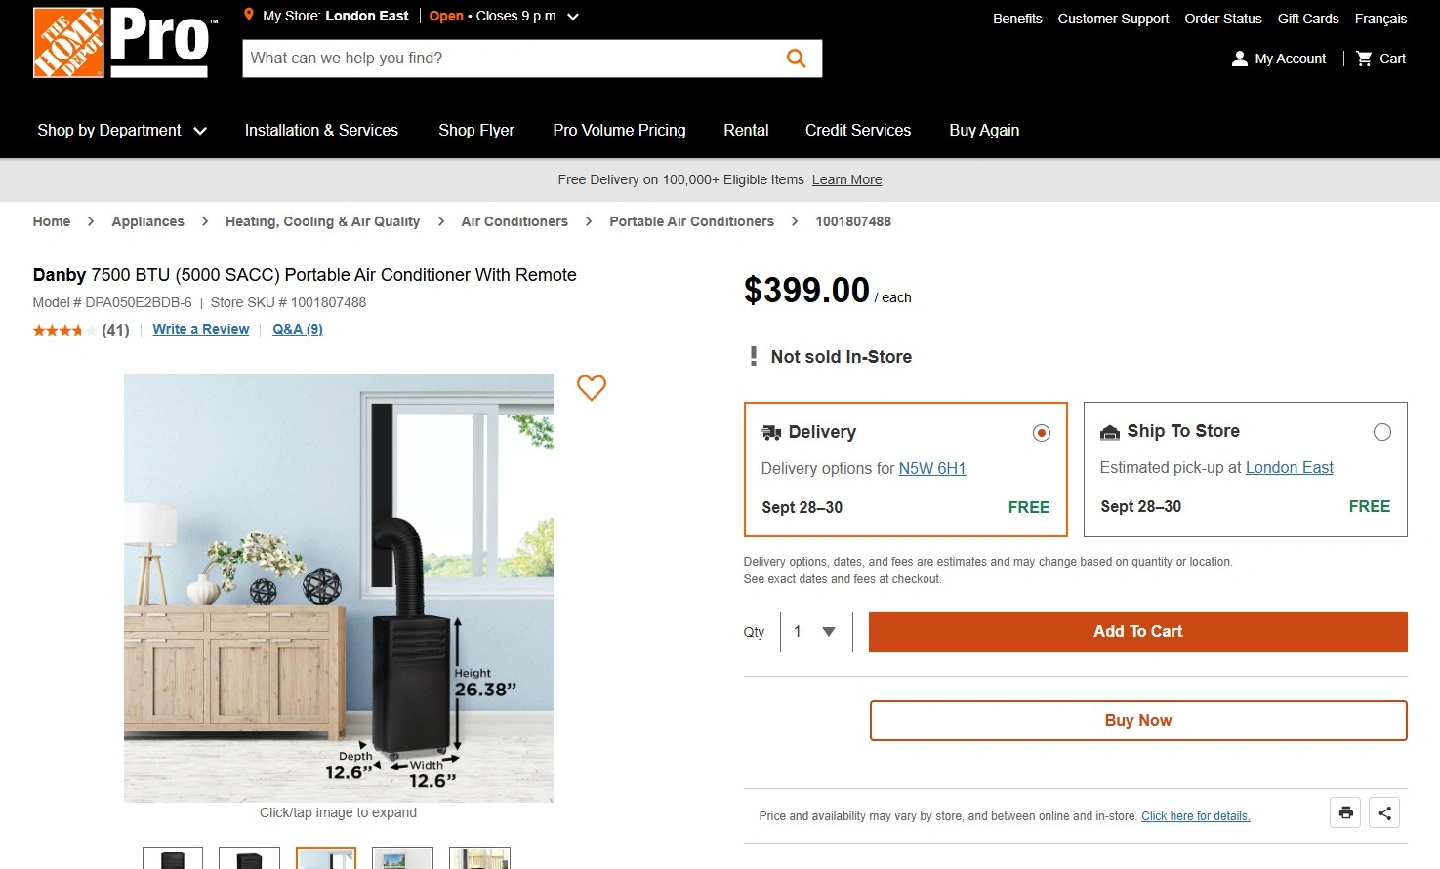Click the Add To Cart button

[1138, 632]
